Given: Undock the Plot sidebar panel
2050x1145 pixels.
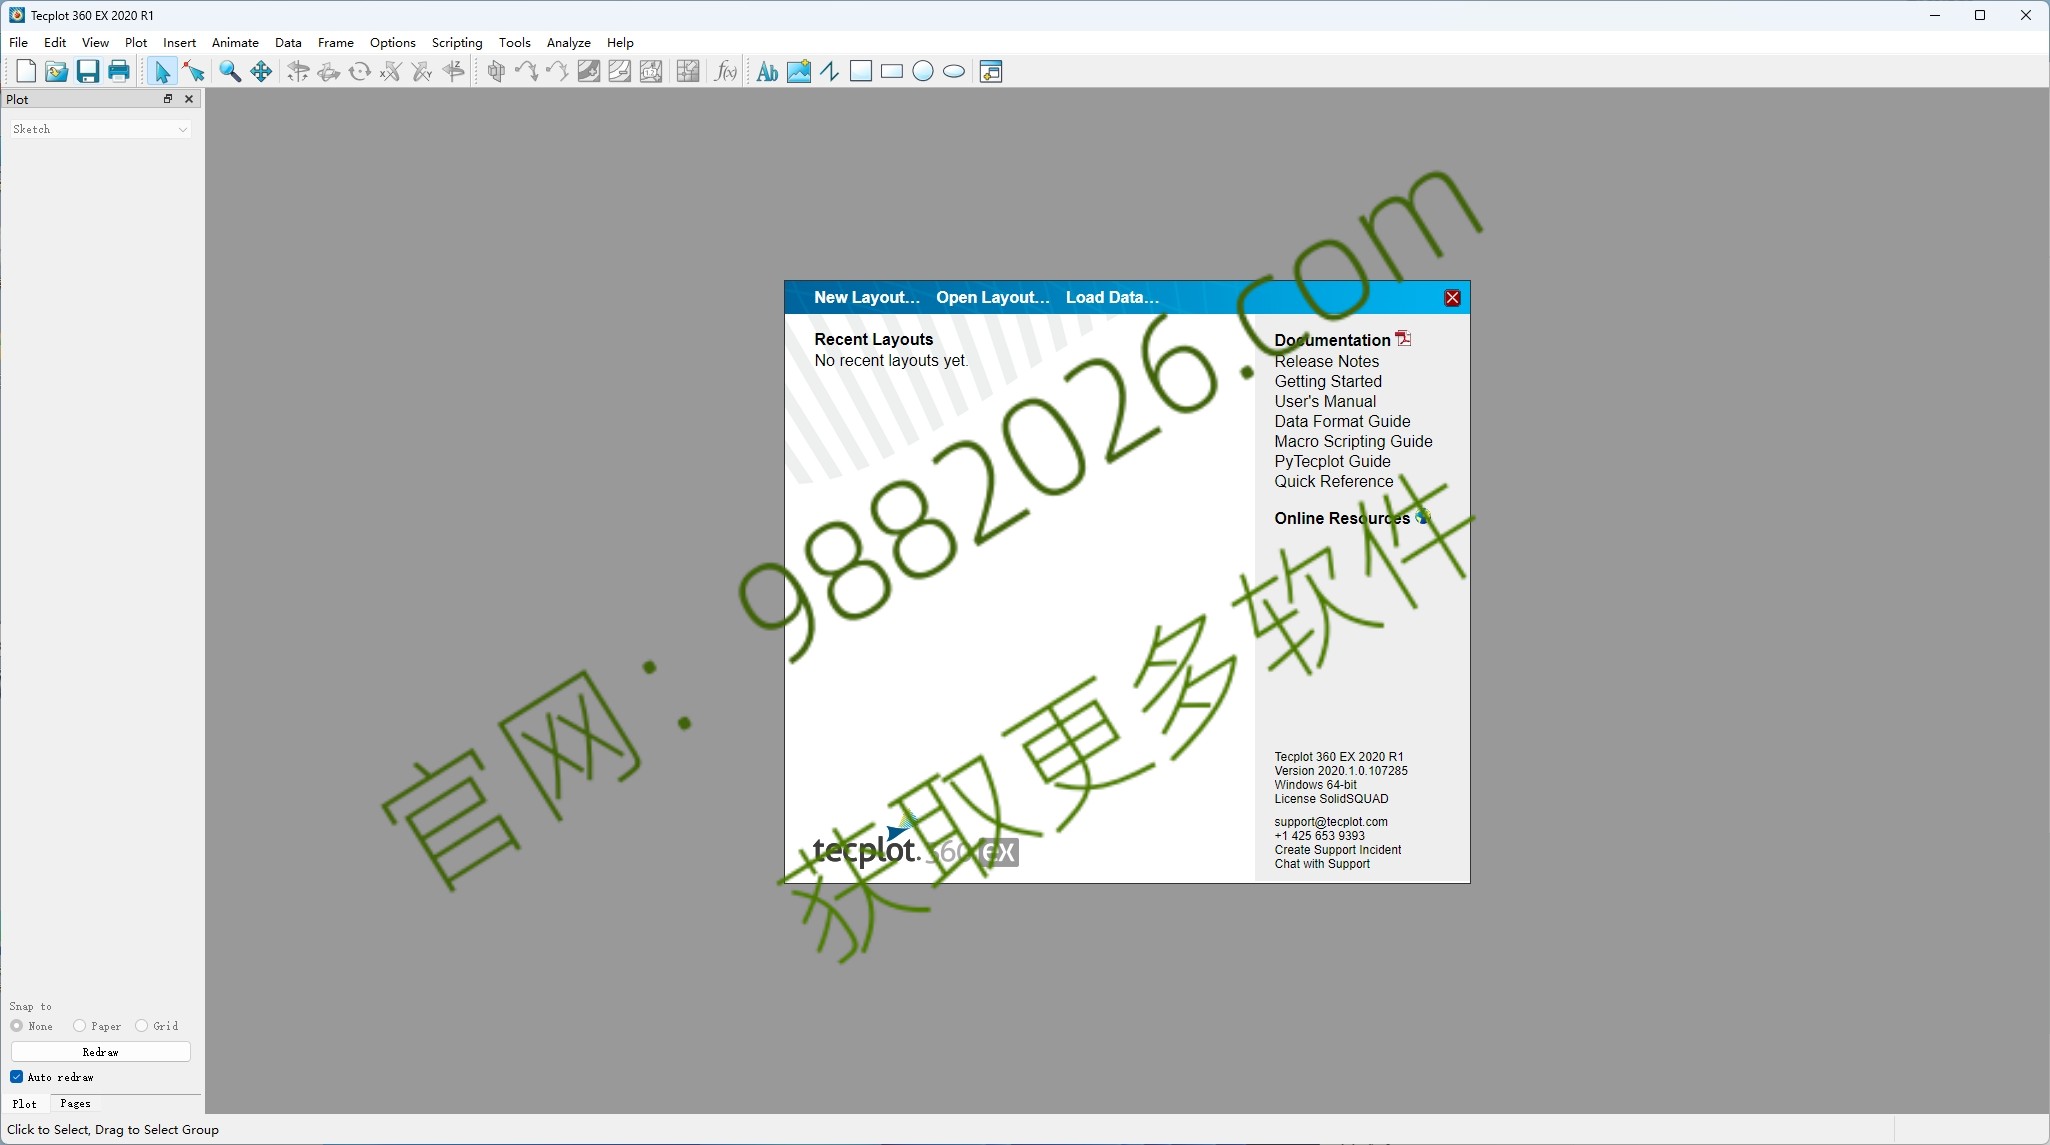Looking at the screenshot, I should 168,99.
